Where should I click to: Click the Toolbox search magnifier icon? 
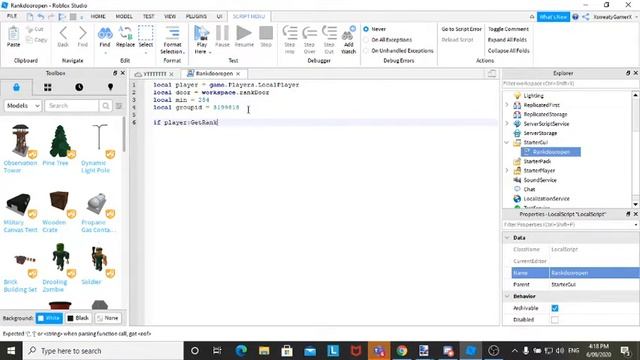pyautogui.click(x=106, y=106)
